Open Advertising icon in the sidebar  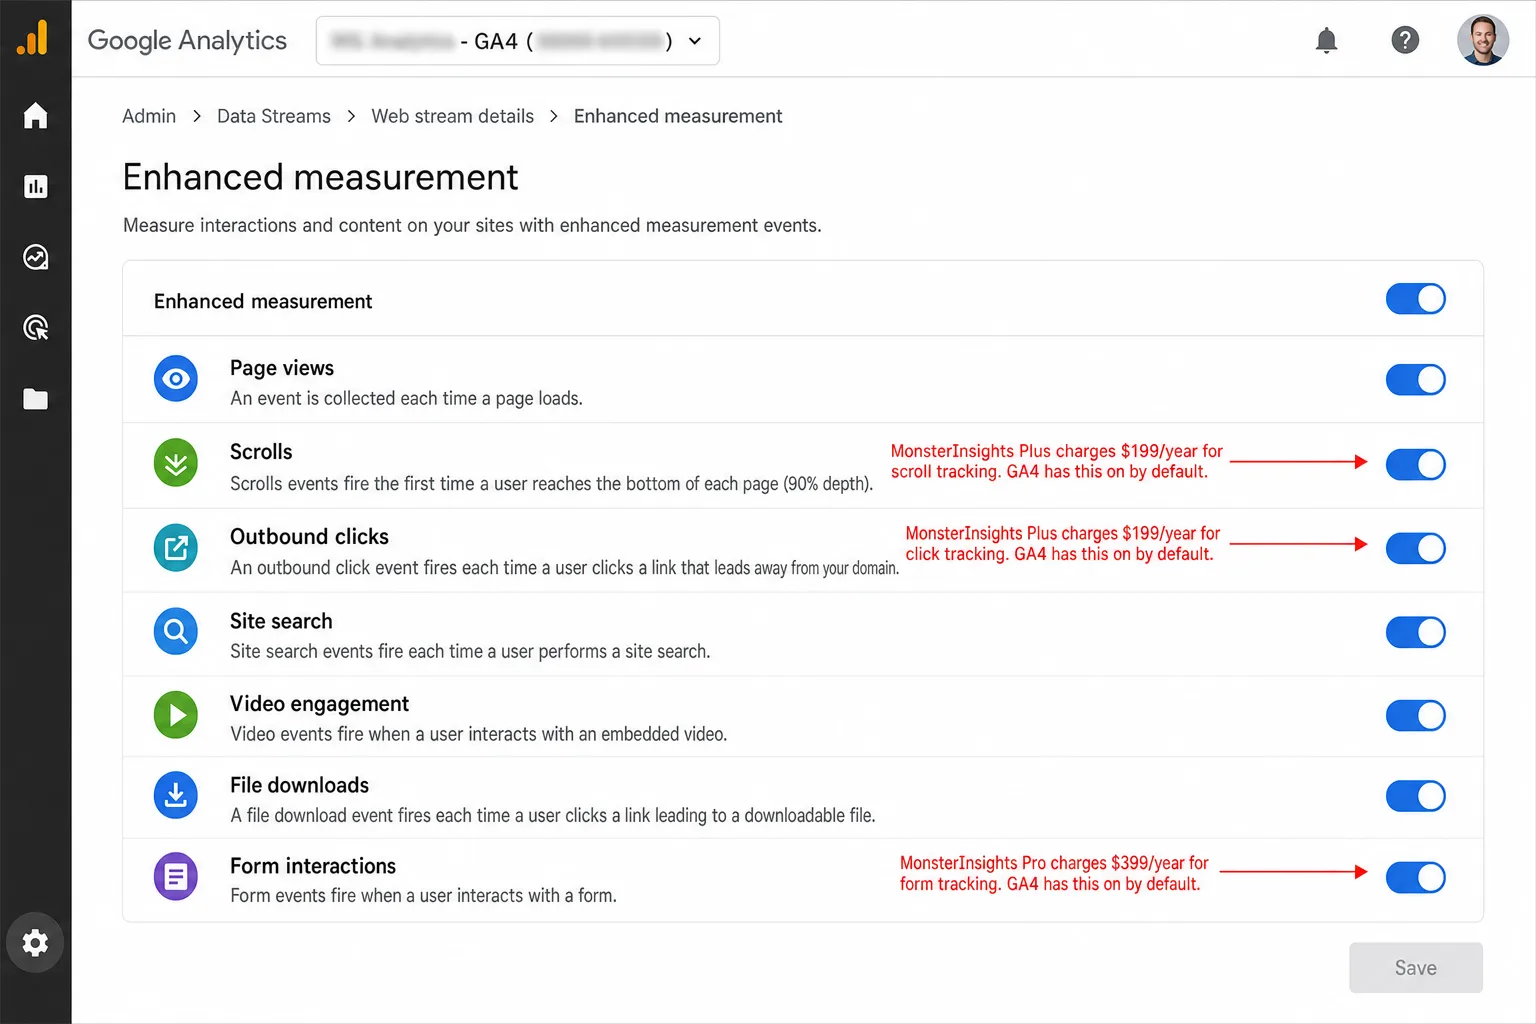(x=35, y=328)
